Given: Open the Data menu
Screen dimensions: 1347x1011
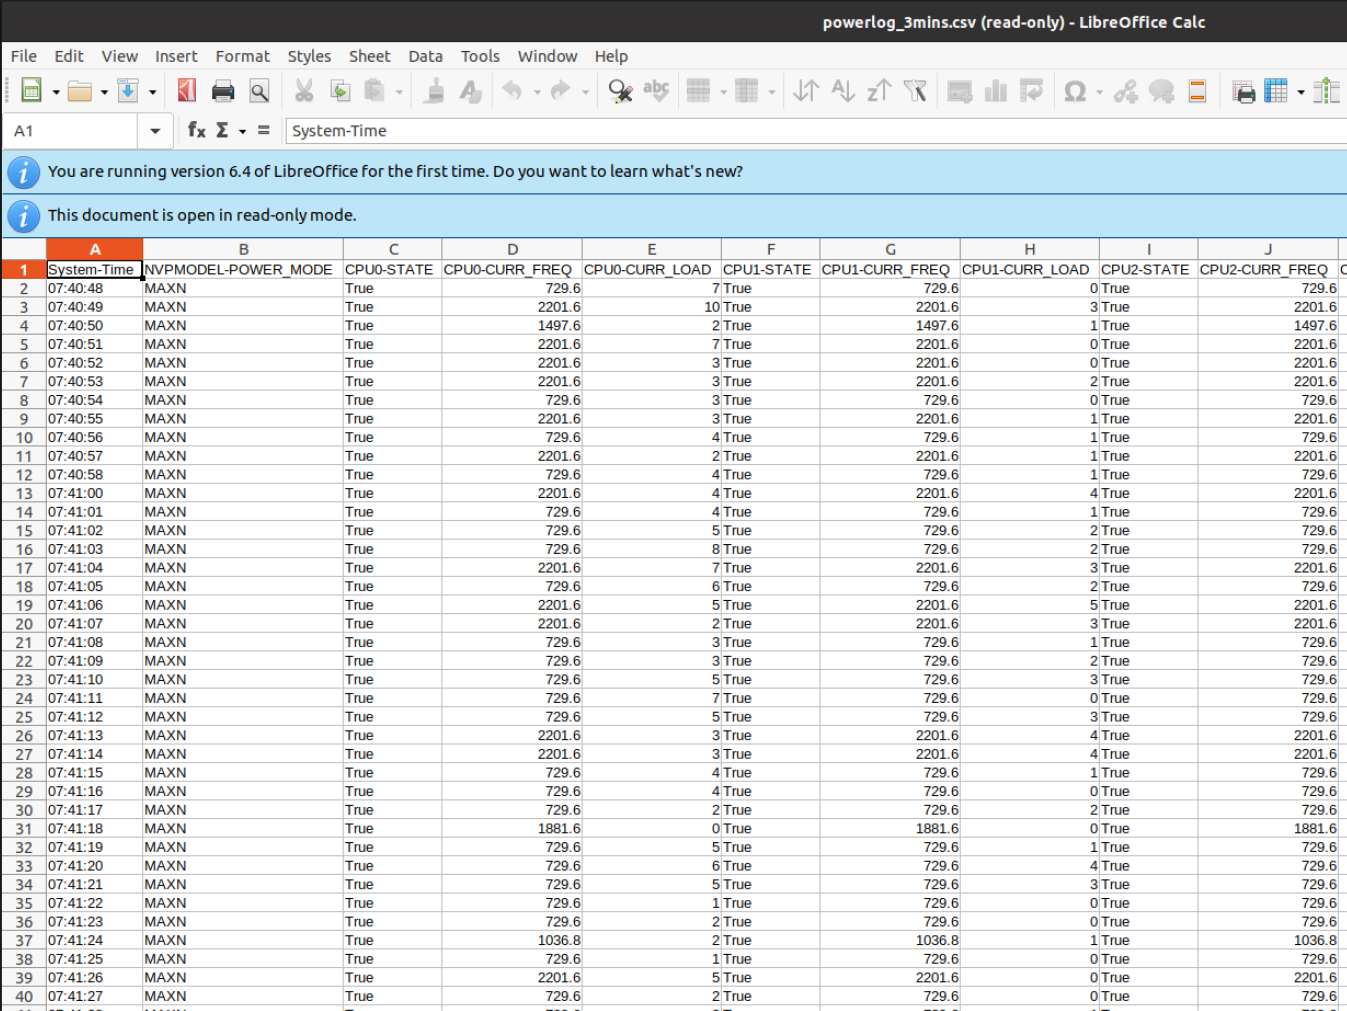Looking at the screenshot, I should 425,56.
